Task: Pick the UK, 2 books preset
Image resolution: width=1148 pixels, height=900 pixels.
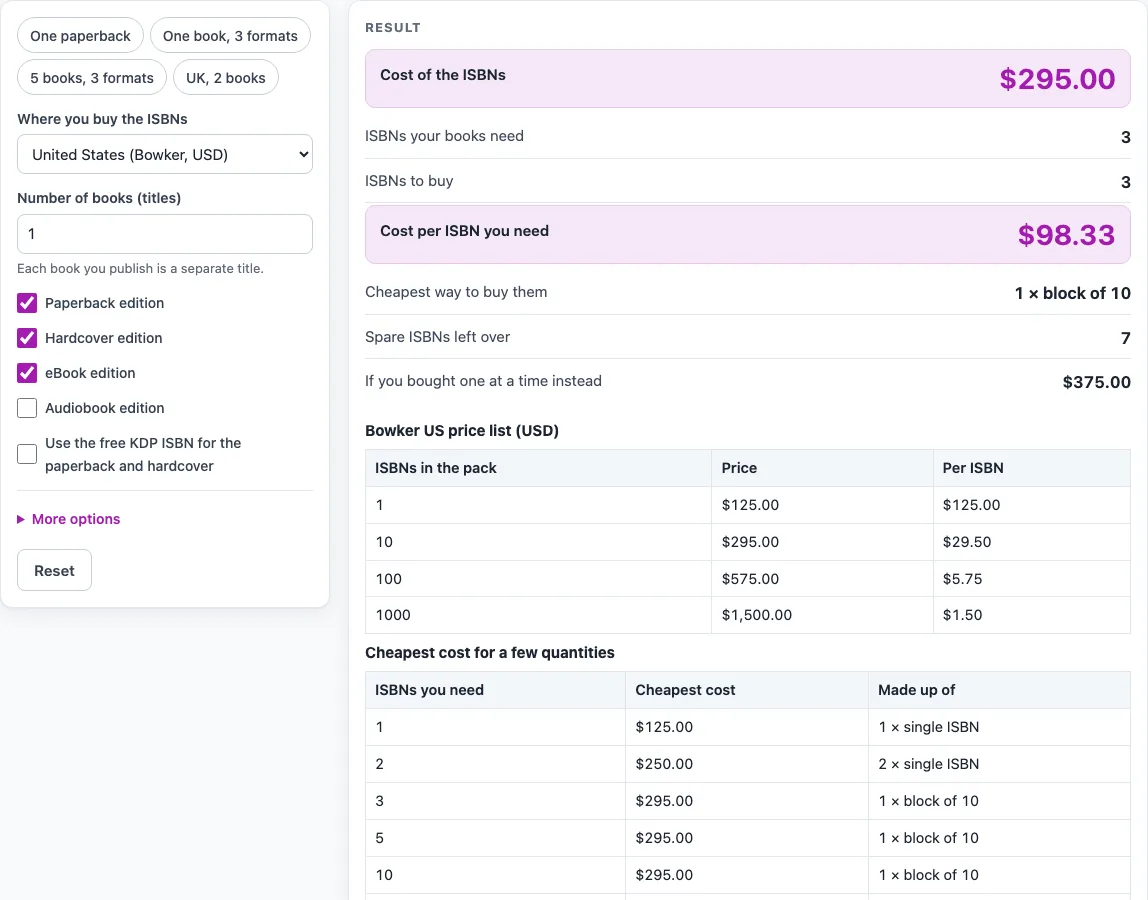Action: pyautogui.click(x=226, y=77)
